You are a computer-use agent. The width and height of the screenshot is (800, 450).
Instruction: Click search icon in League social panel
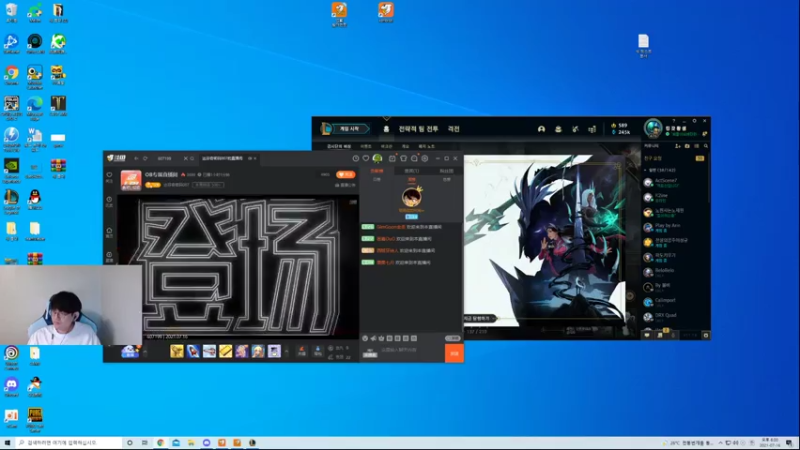pyautogui.click(x=706, y=146)
